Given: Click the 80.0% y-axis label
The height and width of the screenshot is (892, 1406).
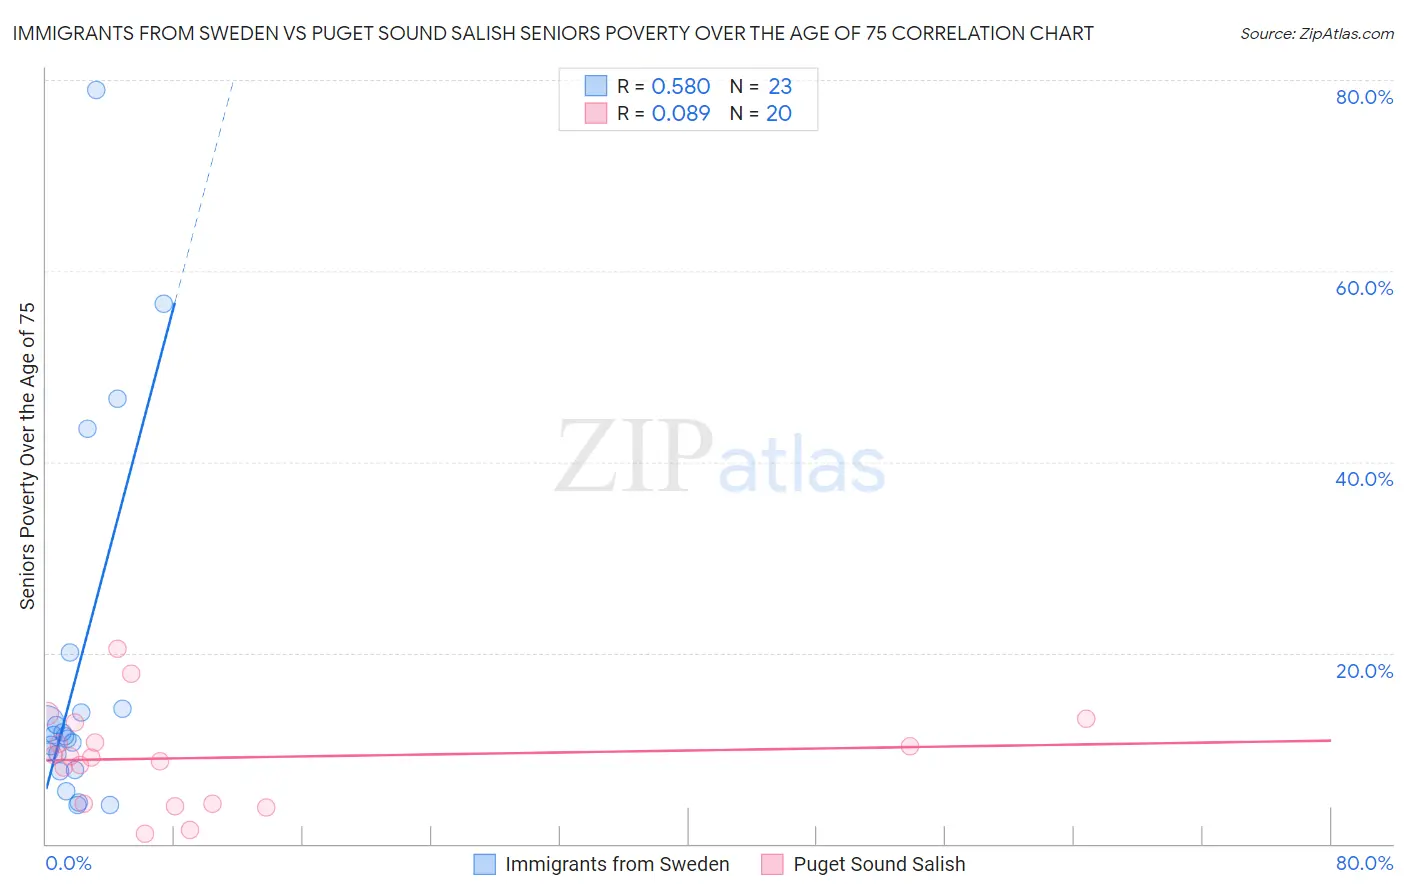Looking at the screenshot, I should [x=1364, y=97].
